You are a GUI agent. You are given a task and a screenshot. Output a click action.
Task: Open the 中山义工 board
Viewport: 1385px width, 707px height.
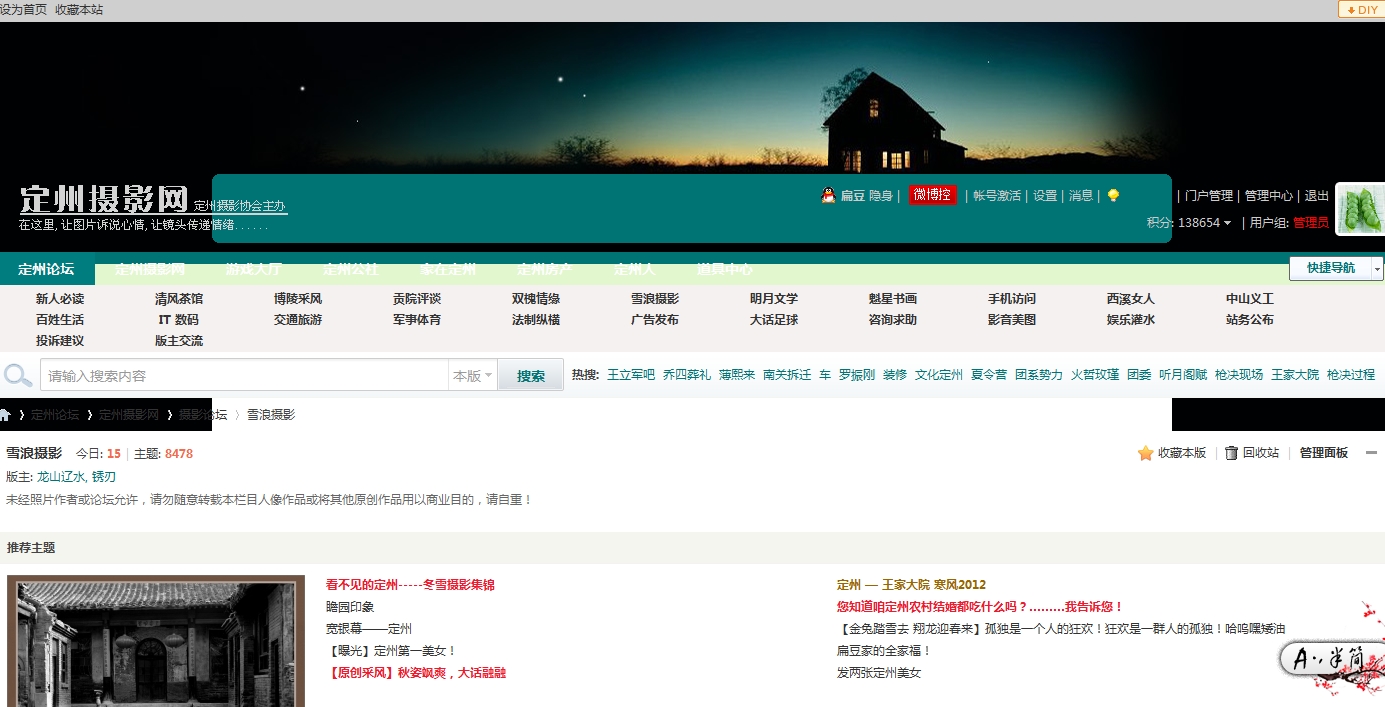coord(1250,299)
